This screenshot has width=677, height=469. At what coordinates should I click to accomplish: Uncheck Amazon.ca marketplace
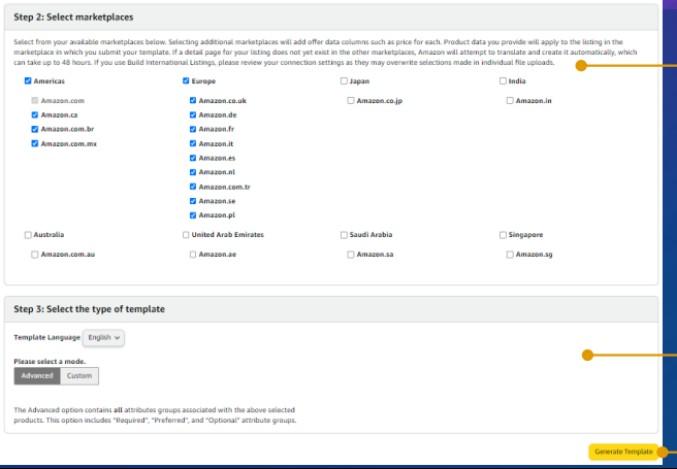pyautogui.click(x=35, y=115)
